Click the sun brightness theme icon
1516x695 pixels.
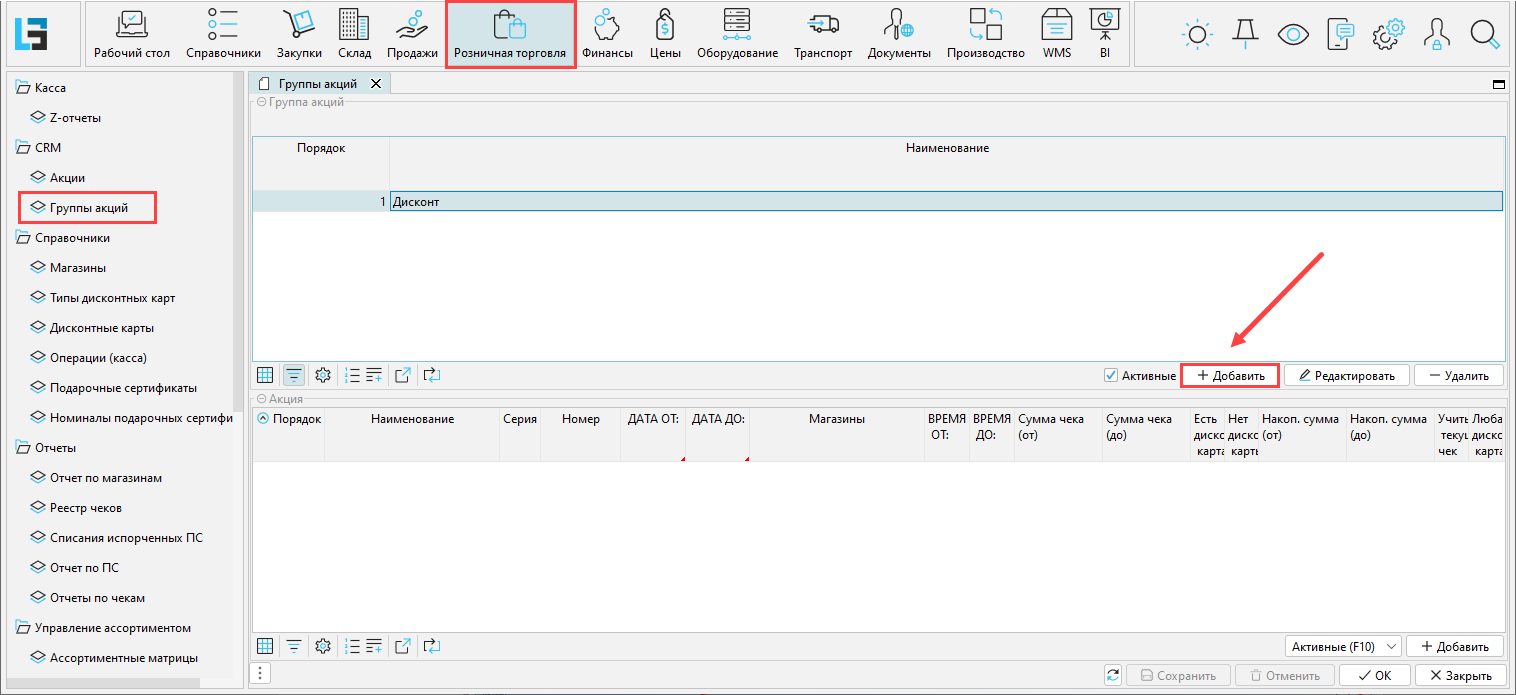tap(1196, 34)
